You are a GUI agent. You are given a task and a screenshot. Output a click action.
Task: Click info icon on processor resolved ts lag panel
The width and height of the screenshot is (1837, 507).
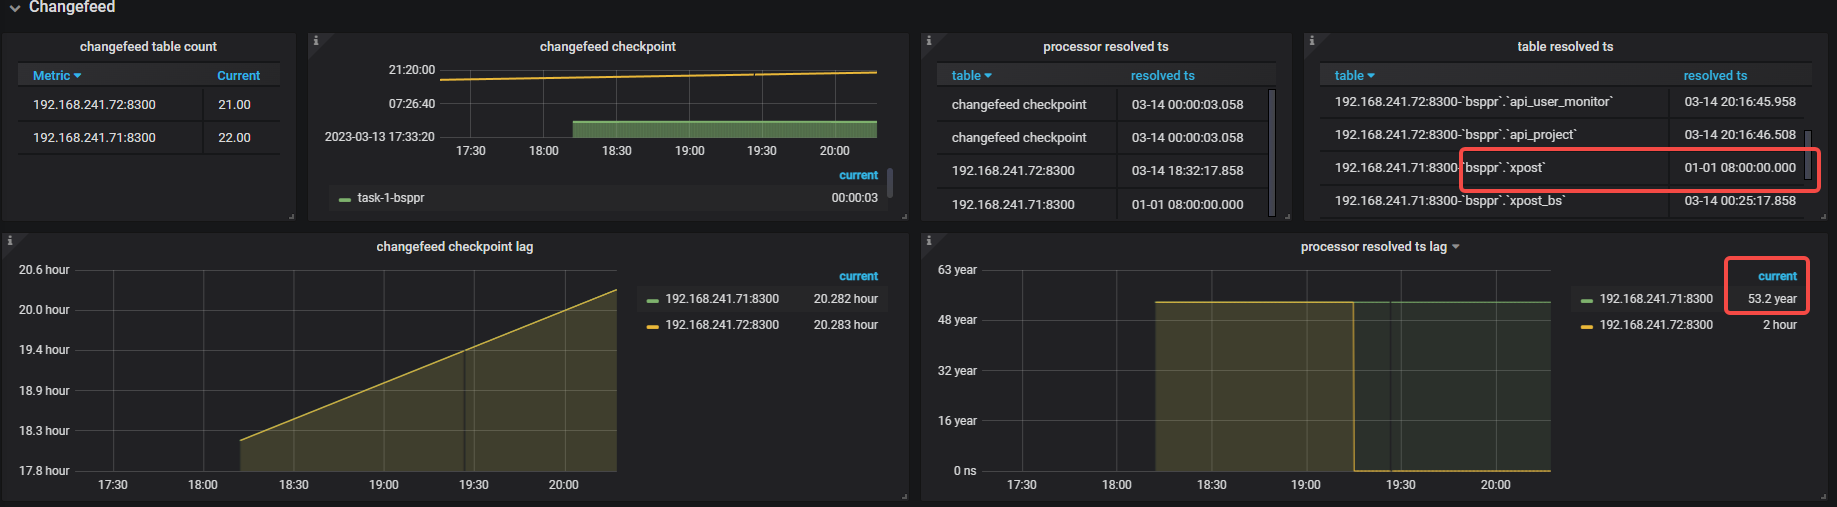tap(929, 241)
